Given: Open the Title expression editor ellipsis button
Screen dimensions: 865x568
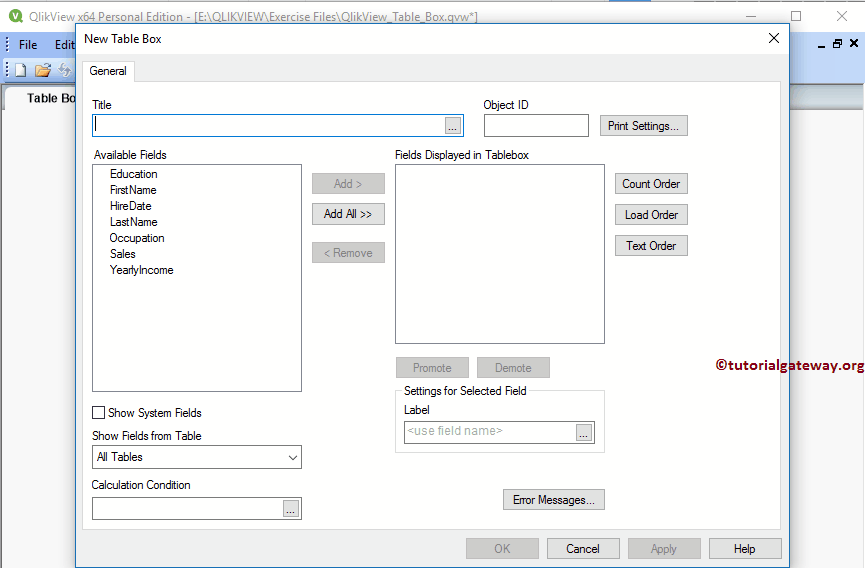Looking at the screenshot, I should (452, 126).
